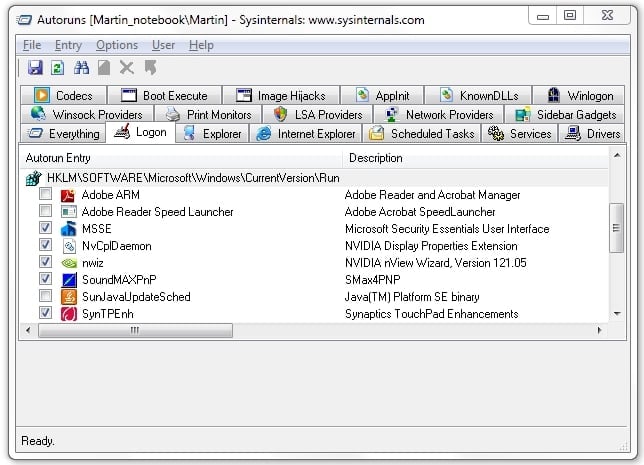The width and height of the screenshot is (644, 465).
Task: Select the Everything tab
Action: pyautogui.click(x=63, y=134)
